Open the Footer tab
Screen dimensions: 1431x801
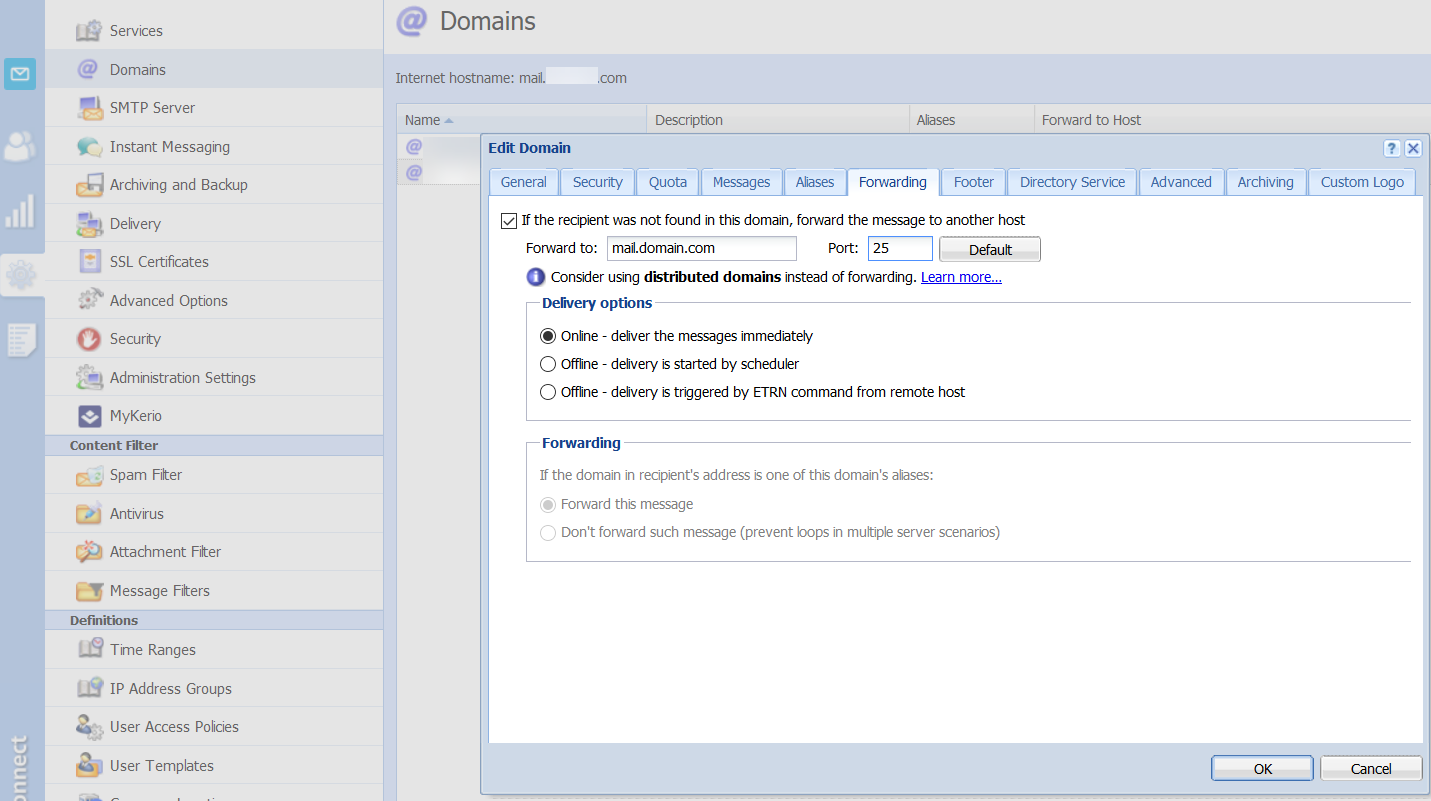(x=973, y=182)
